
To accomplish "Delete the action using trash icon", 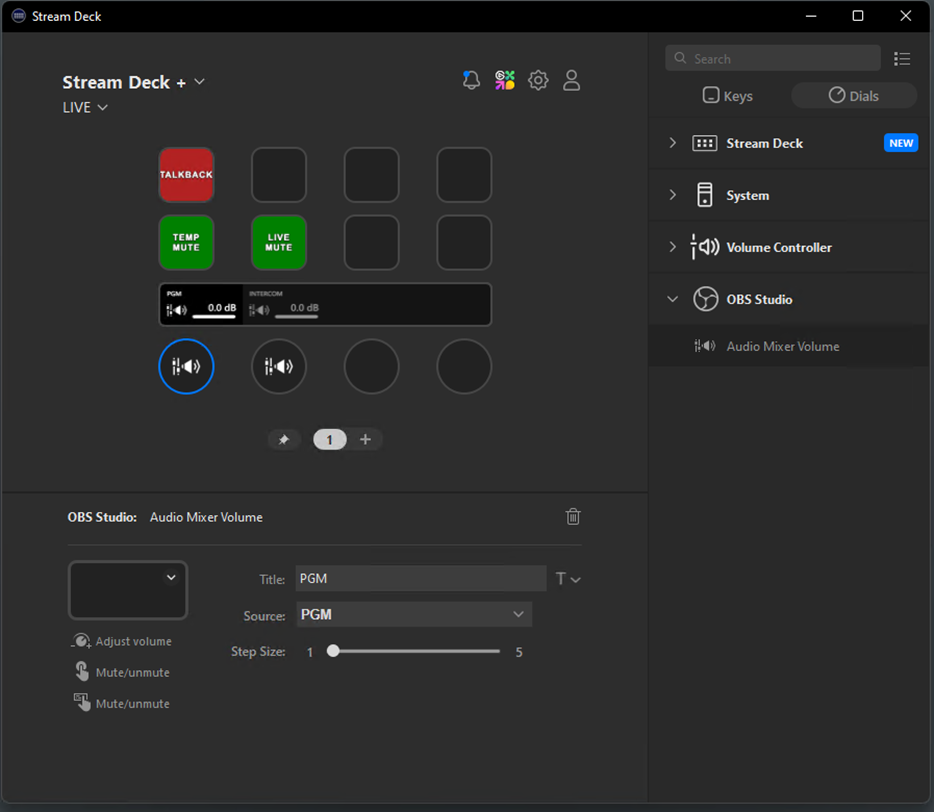I will click(573, 517).
